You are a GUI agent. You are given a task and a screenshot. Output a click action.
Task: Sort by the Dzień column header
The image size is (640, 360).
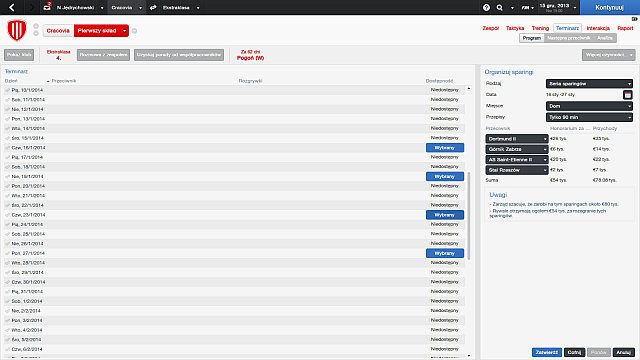coord(11,81)
